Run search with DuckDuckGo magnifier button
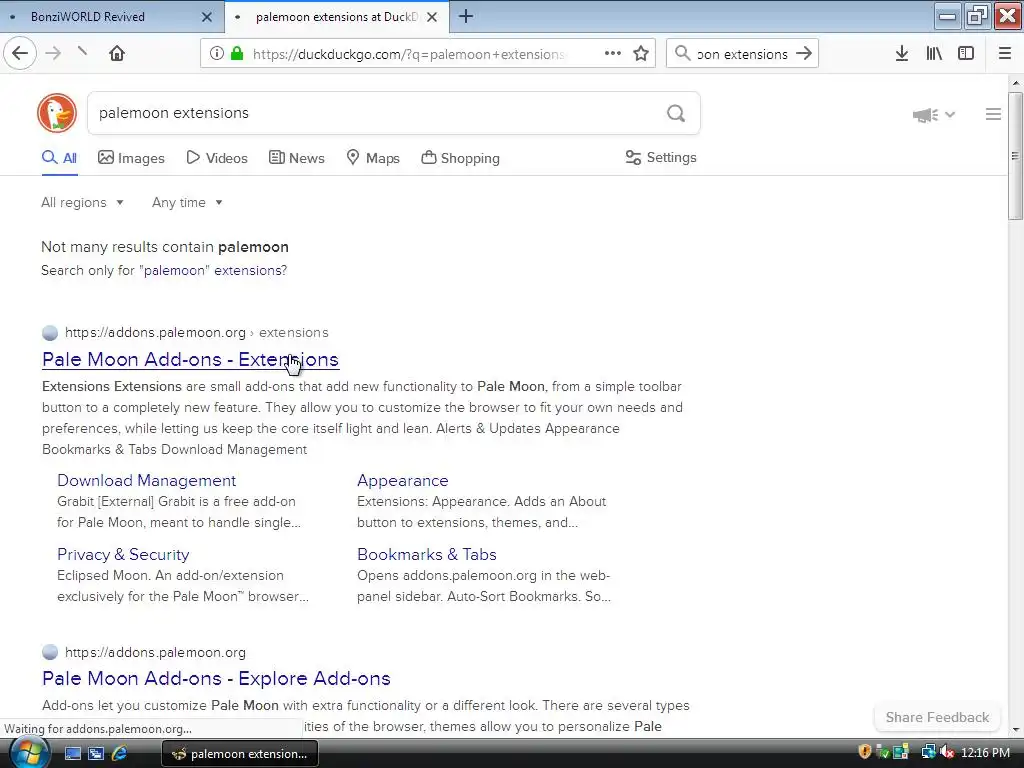 [x=676, y=114]
